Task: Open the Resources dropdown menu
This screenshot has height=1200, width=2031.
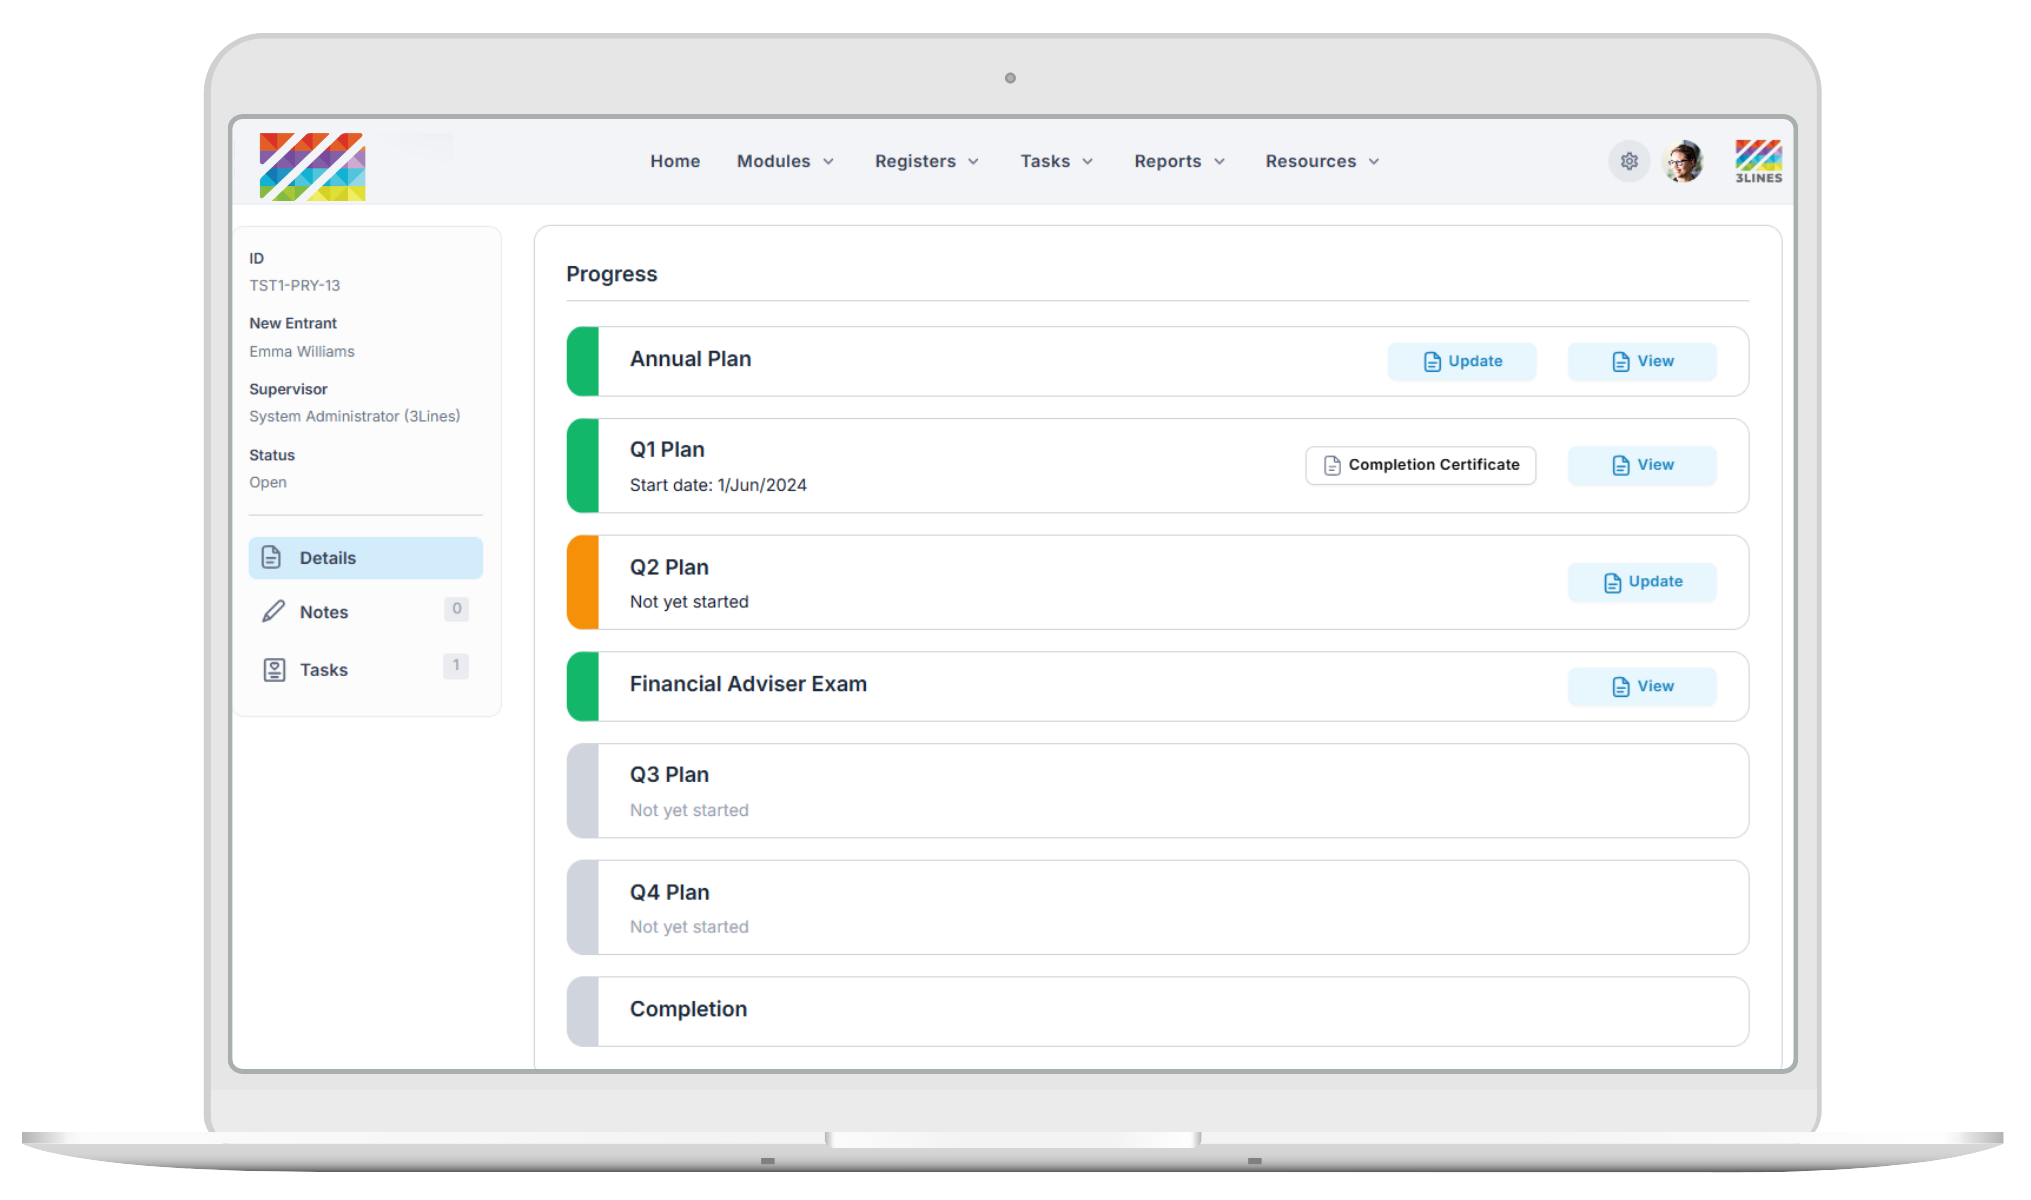Action: 1322,161
